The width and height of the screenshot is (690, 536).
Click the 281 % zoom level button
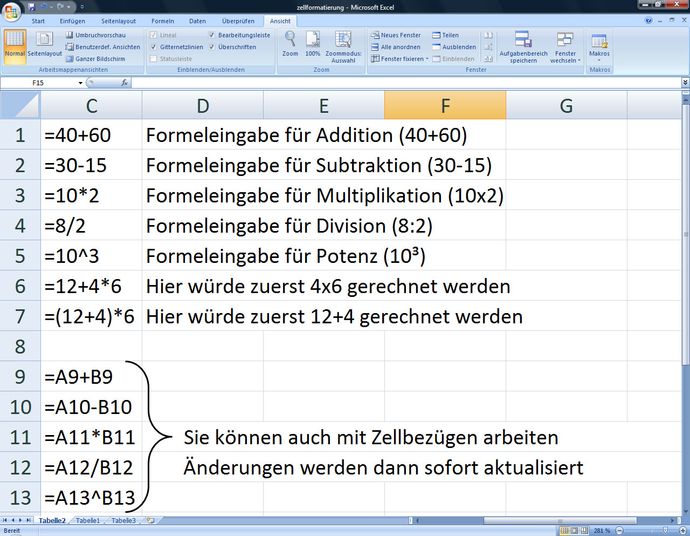click(x=602, y=531)
